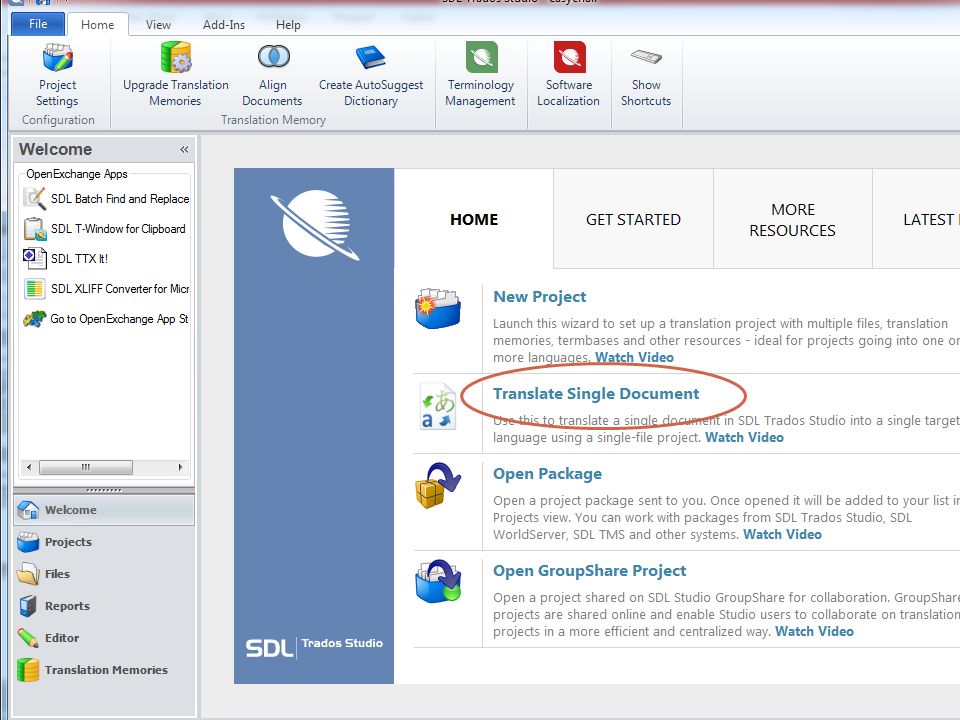Image resolution: width=960 pixels, height=720 pixels.
Task: Click the right scroll arrow in apps list
Action: (x=180, y=467)
